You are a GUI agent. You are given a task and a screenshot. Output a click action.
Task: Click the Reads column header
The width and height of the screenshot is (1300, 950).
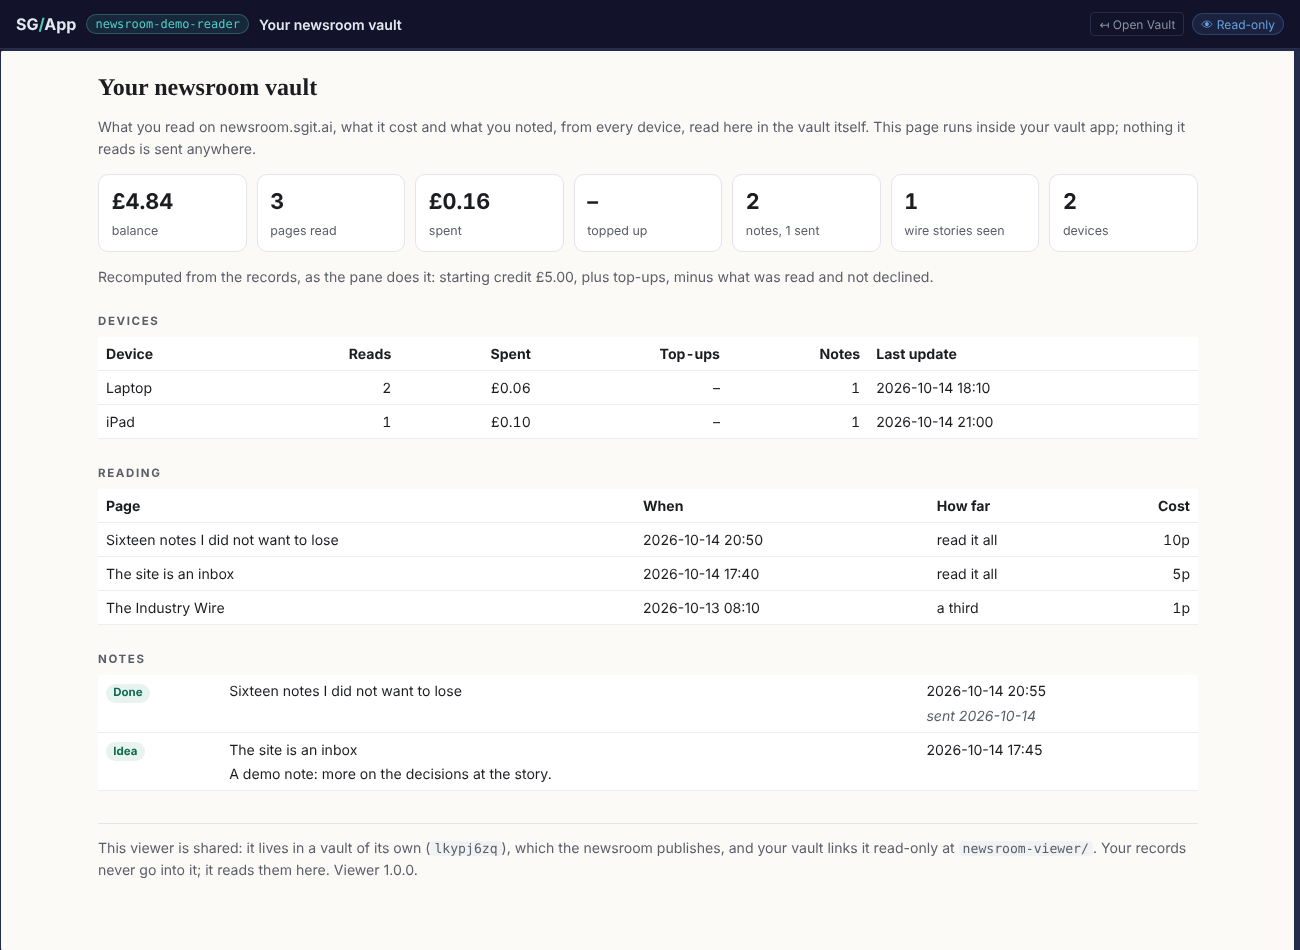pyautogui.click(x=370, y=354)
